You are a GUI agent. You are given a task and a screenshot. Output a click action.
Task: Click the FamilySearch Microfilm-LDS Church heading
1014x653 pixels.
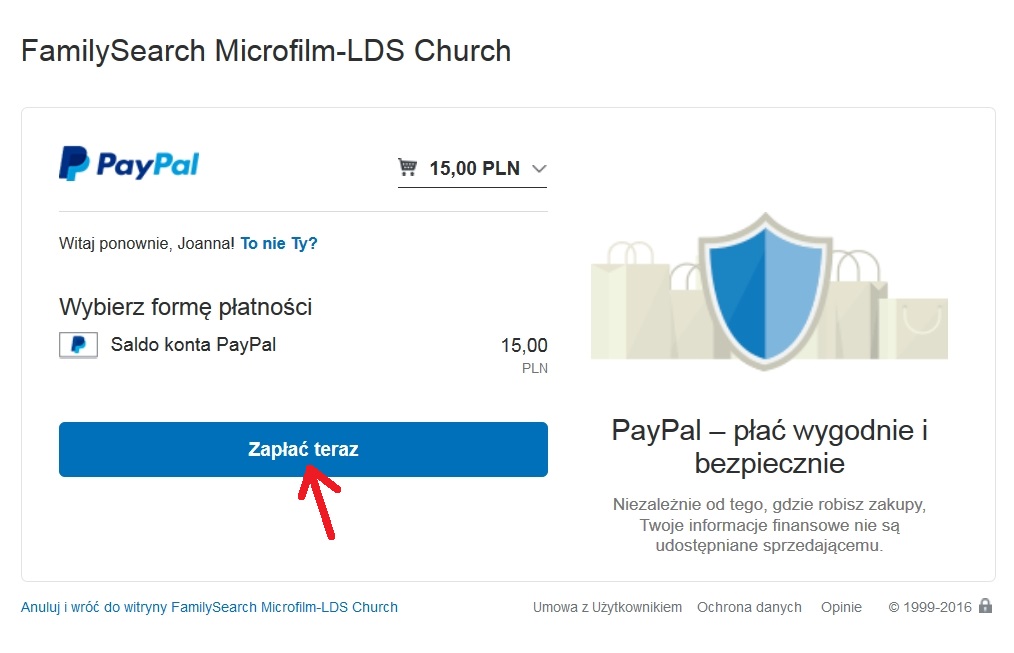266,51
